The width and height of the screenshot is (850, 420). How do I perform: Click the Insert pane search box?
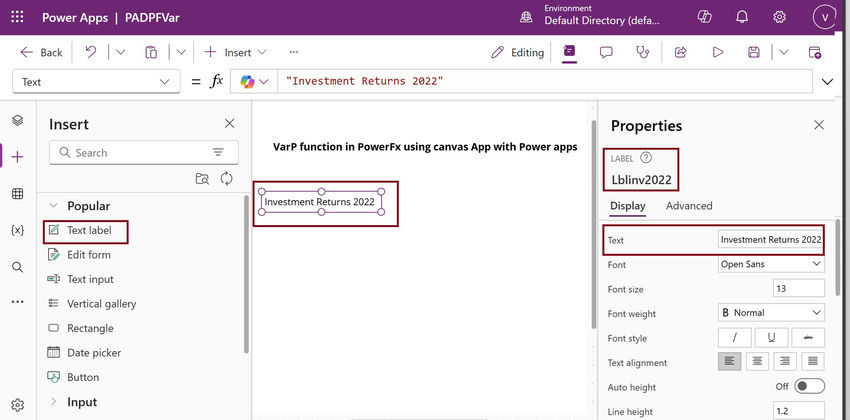[144, 153]
